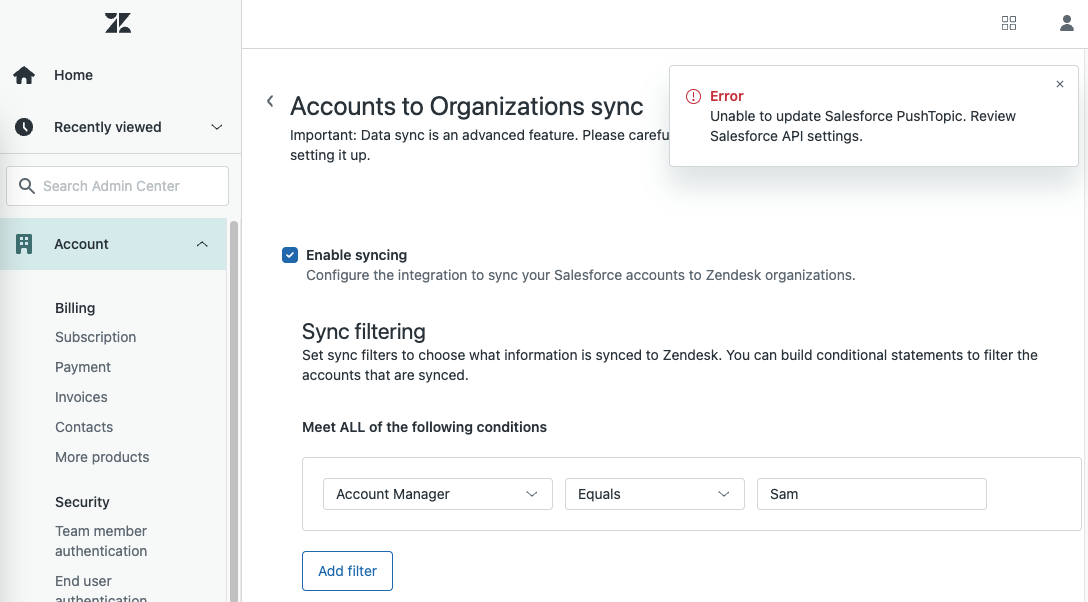Image resolution: width=1088 pixels, height=602 pixels.
Task: Open the products grid icon
Action: pyautogui.click(x=1009, y=23)
